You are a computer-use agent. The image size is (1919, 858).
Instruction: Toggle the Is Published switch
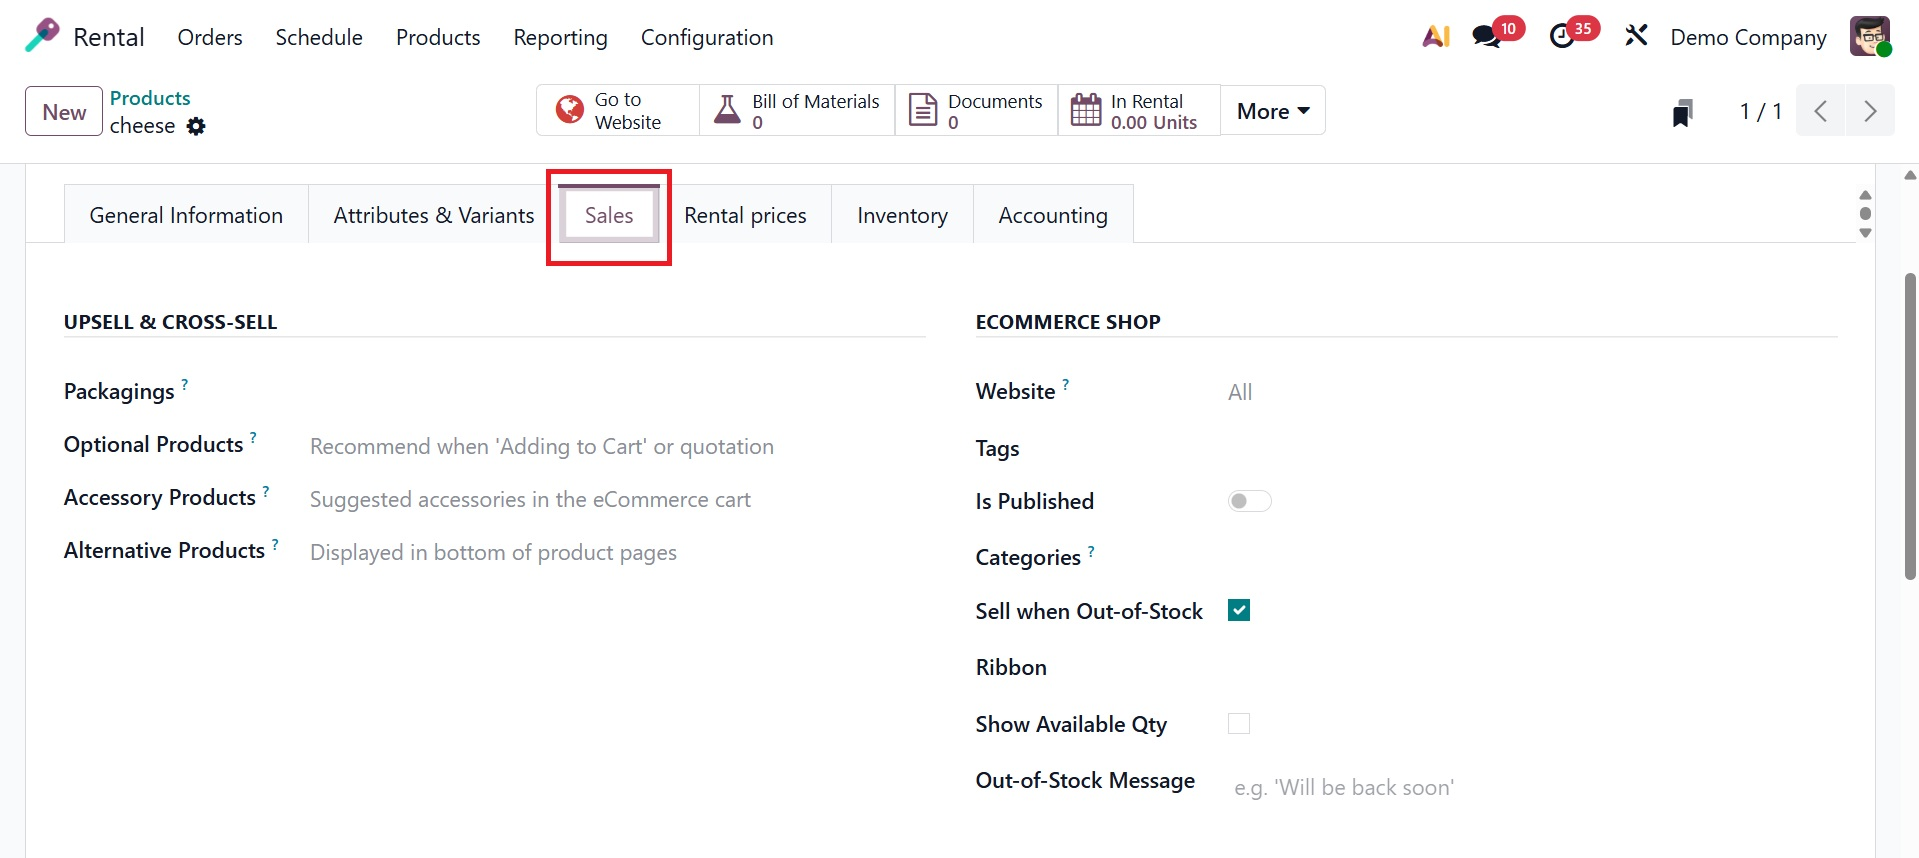[1249, 501]
